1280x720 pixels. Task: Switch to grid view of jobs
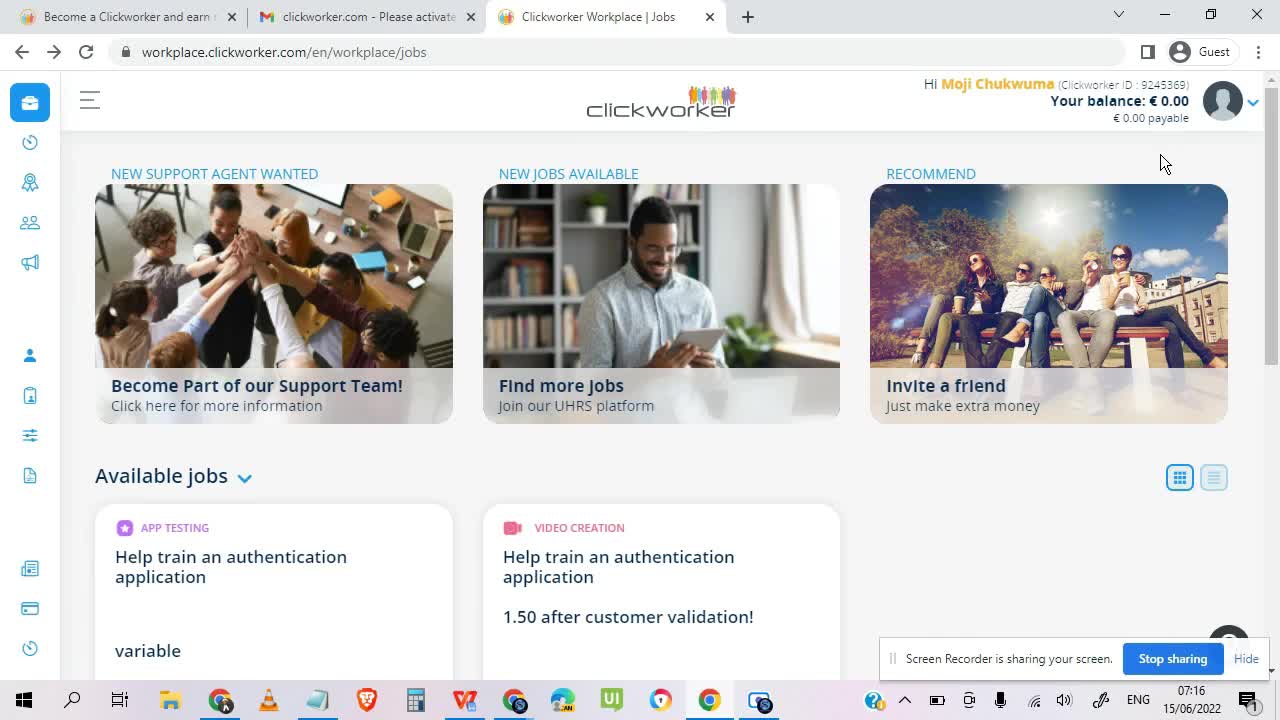[x=1180, y=478]
